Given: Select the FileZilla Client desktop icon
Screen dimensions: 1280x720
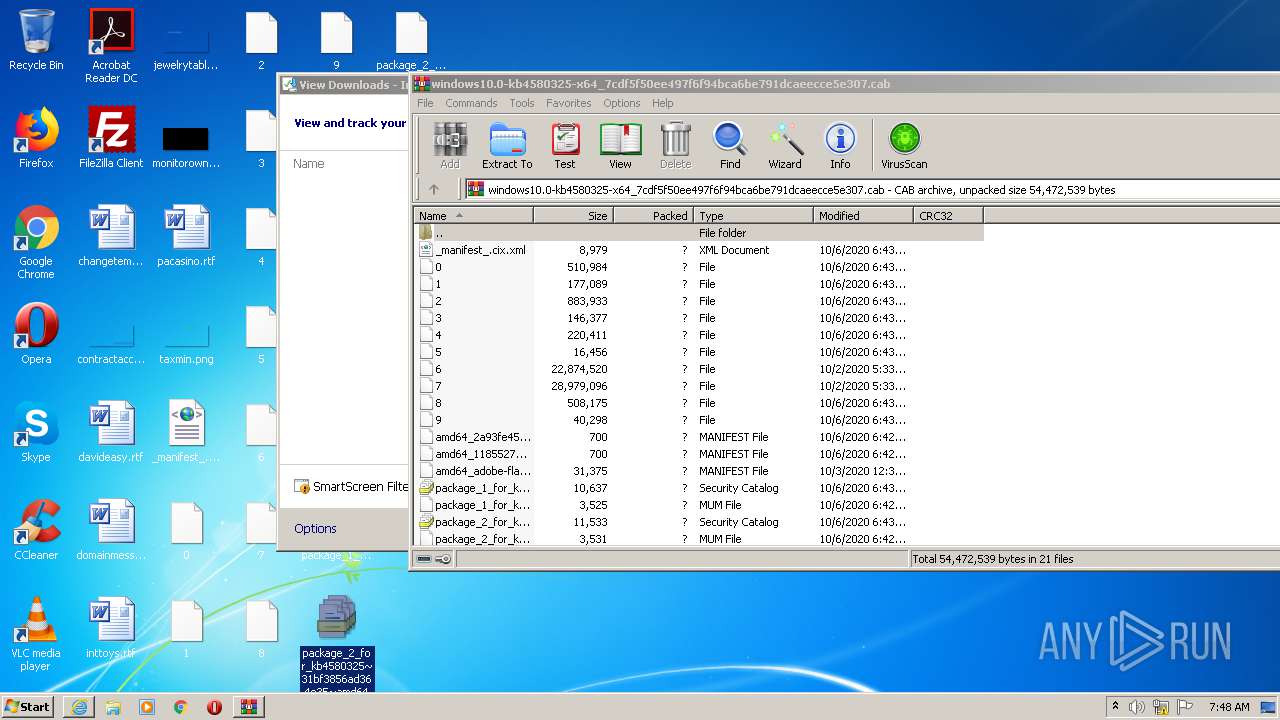Looking at the screenshot, I should point(111,138).
